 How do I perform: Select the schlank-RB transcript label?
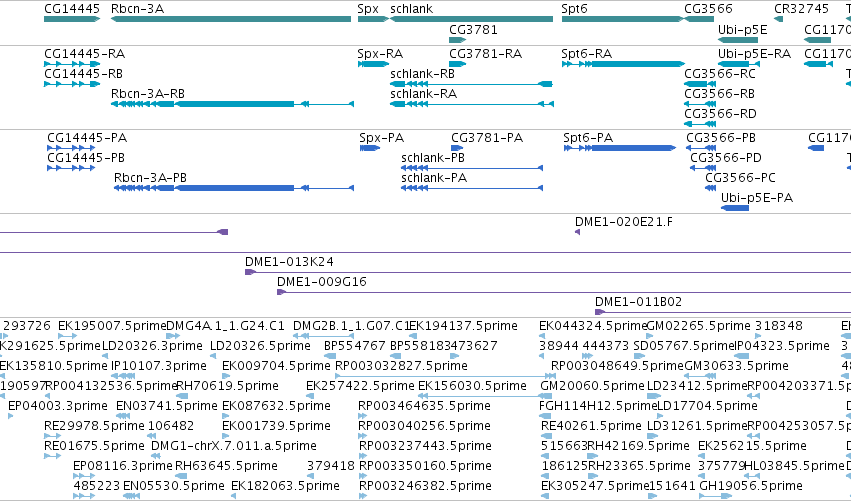coord(422,74)
